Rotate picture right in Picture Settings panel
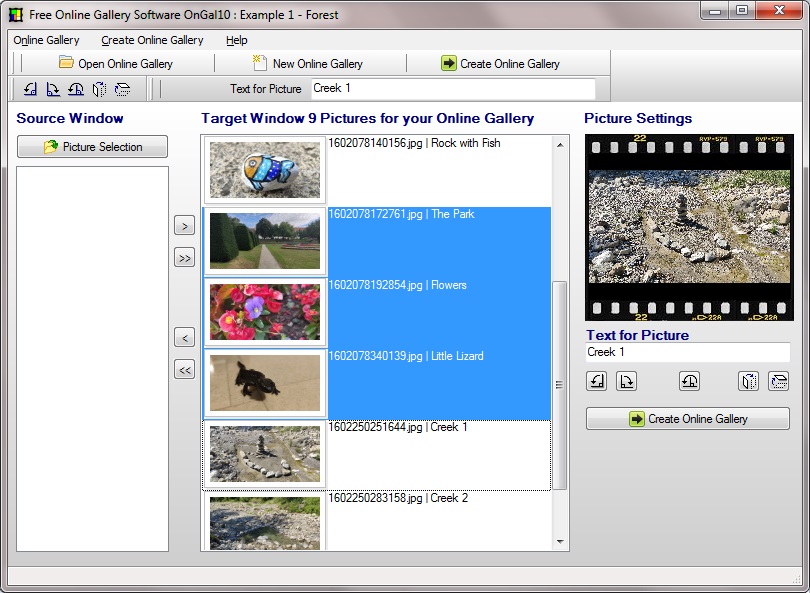 point(626,381)
